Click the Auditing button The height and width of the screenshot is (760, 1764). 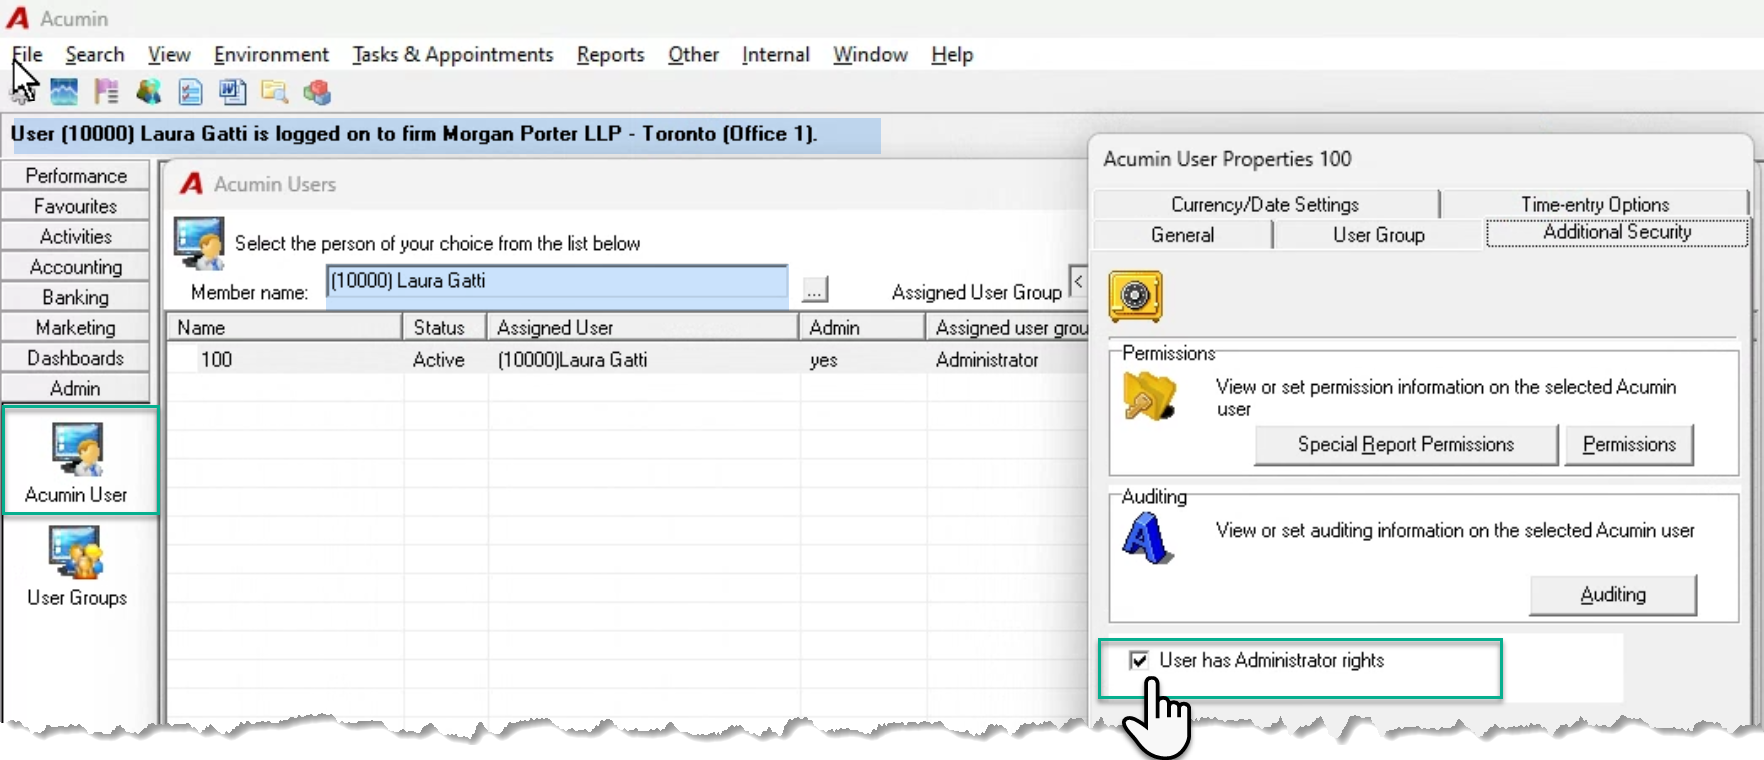[x=1613, y=594]
